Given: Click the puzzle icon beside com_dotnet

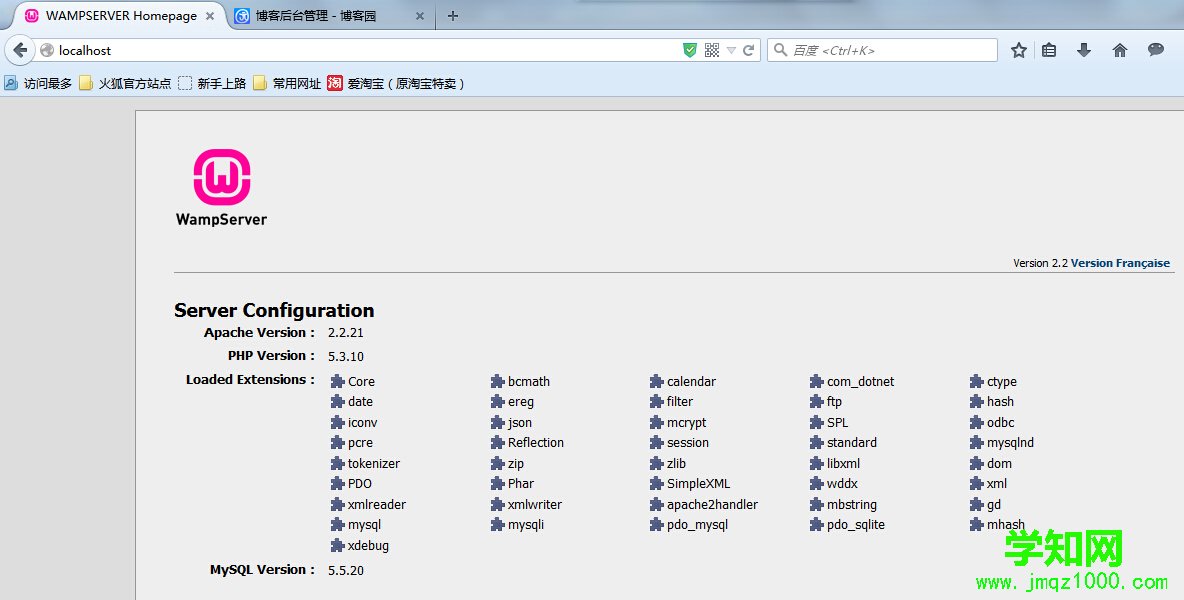Looking at the screenshot, I should point(817,381).
